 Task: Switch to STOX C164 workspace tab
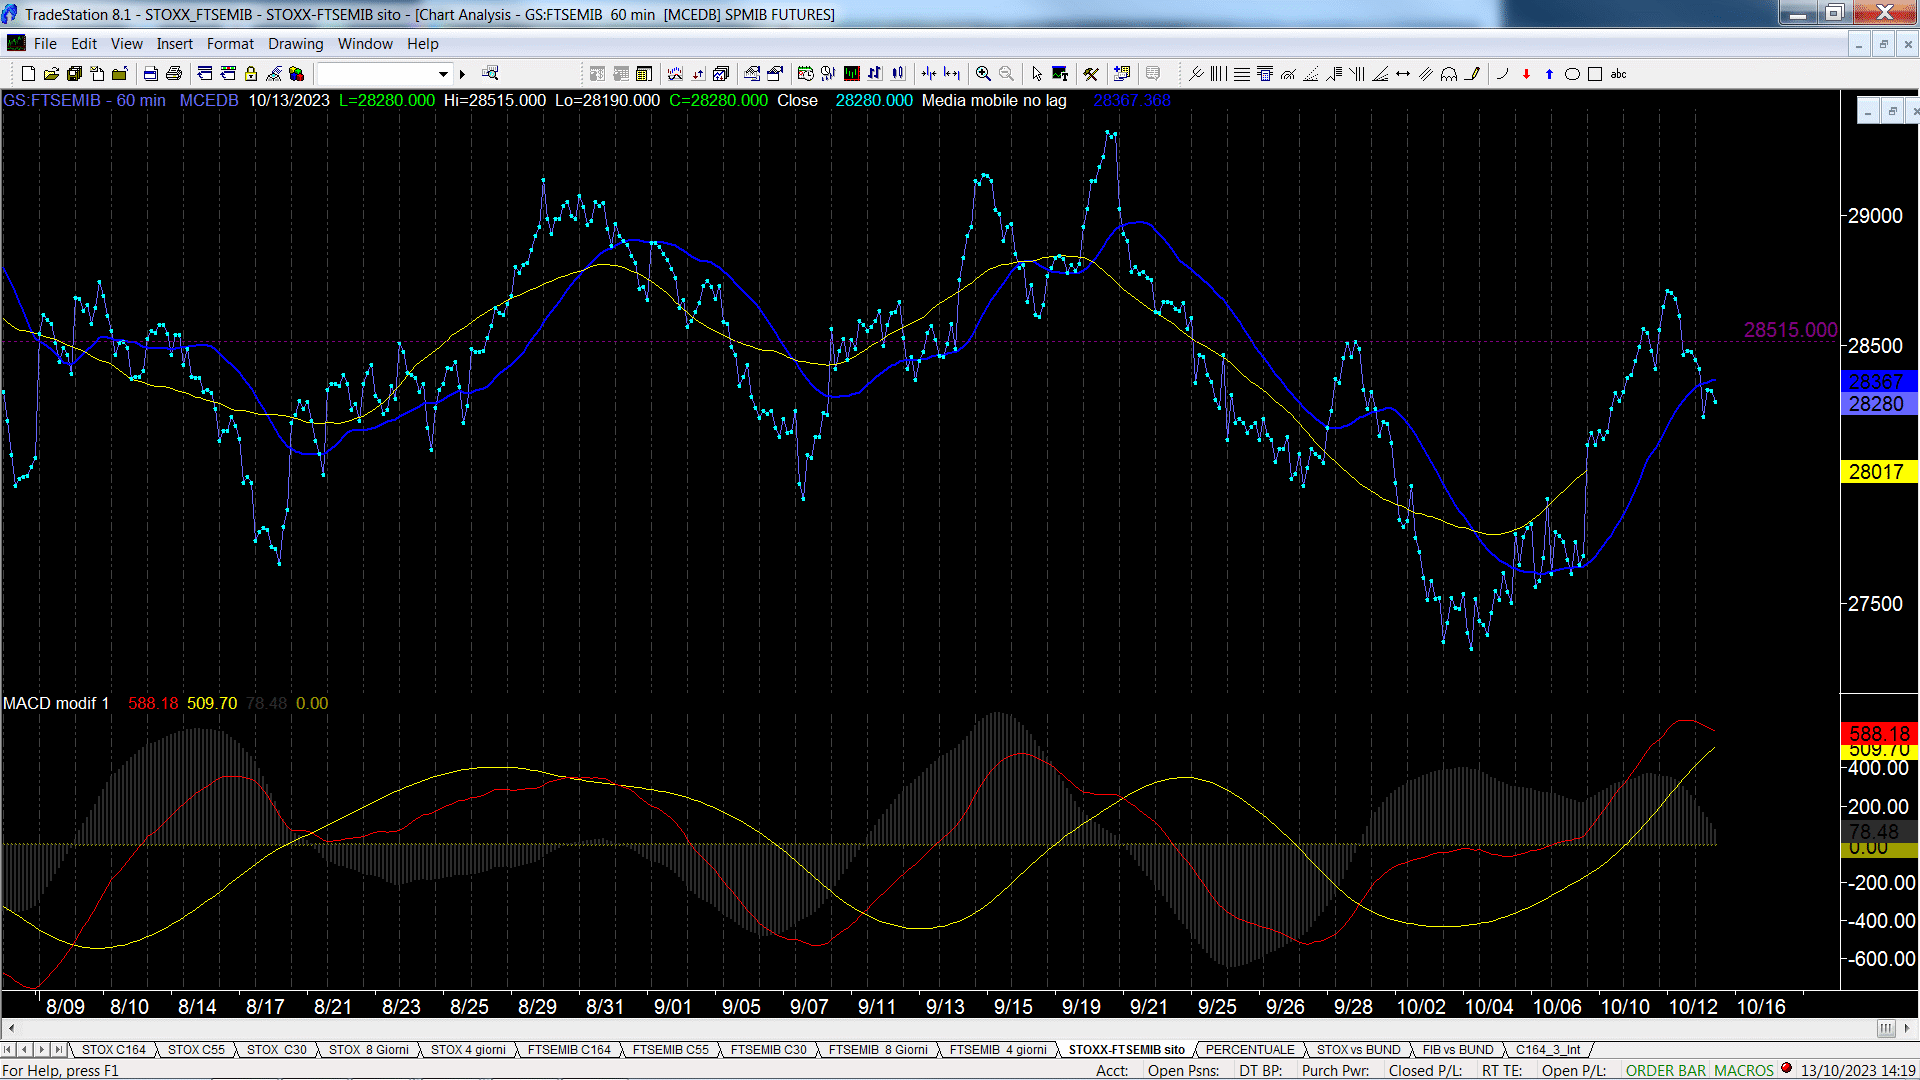pos(113,1049)
